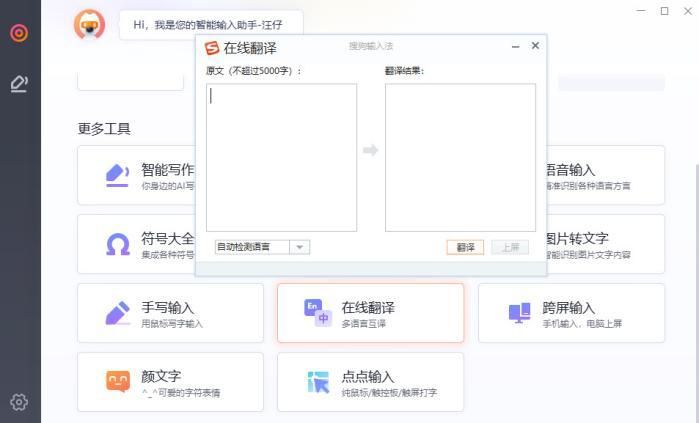Click the 颜文字 card title
Viewport: 699px width, 423px height.
click(161, 376)
